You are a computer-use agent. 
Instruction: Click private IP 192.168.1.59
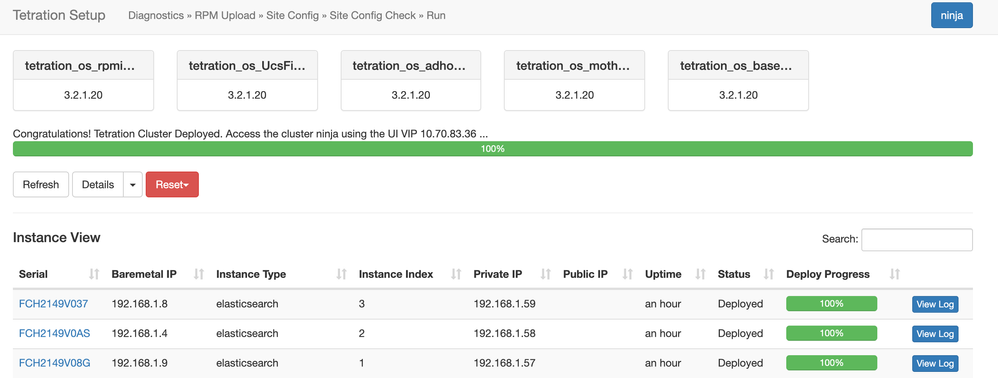(505, 304)
